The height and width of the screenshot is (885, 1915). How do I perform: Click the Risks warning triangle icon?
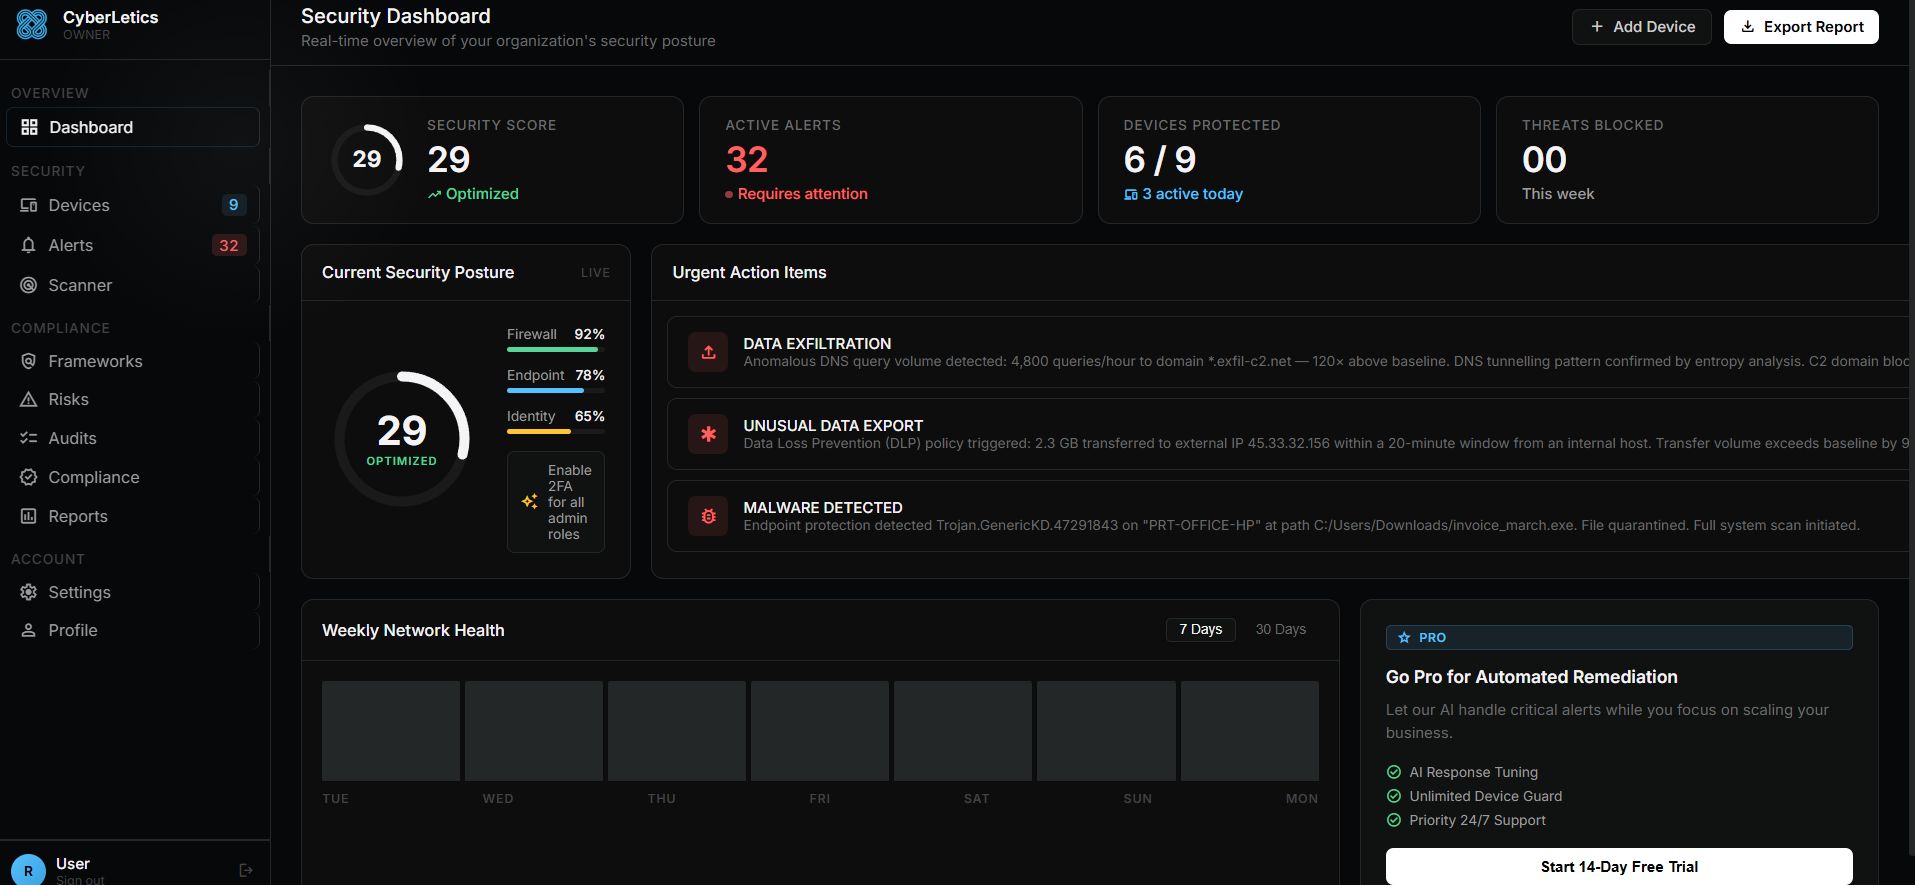(29, 399)
